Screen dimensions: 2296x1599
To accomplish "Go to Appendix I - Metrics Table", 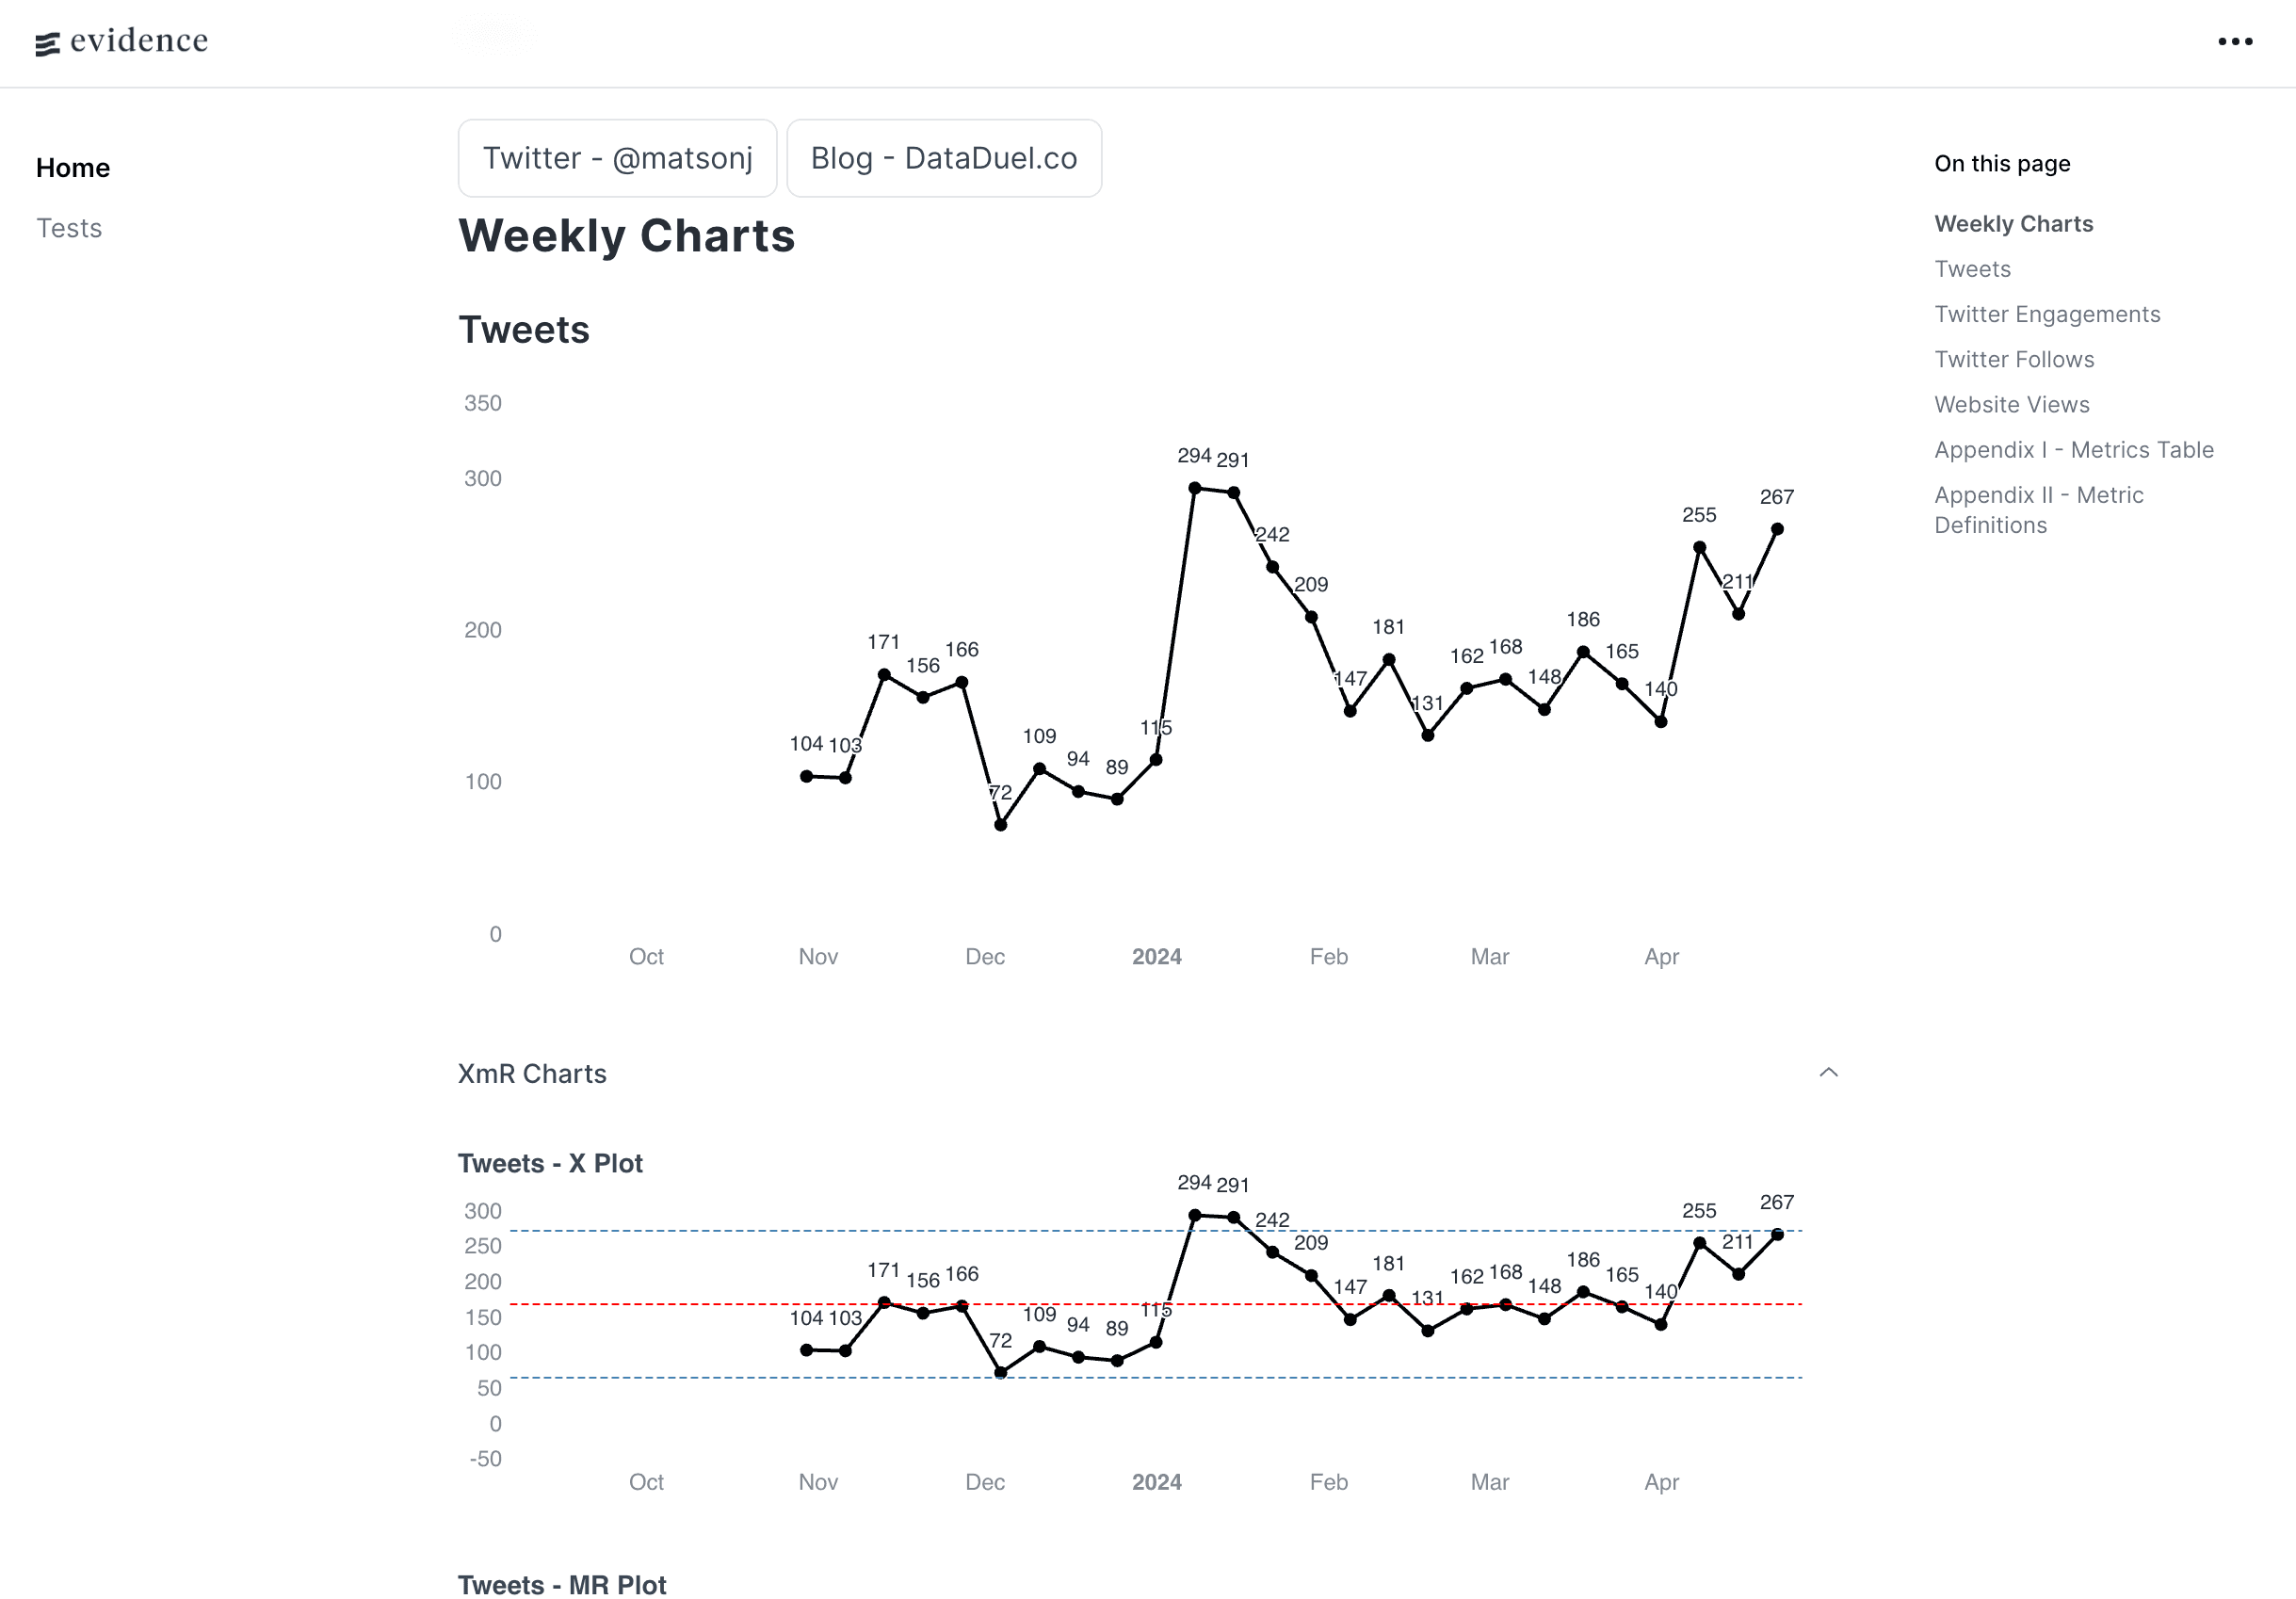I will click(x=2073, y=450).
